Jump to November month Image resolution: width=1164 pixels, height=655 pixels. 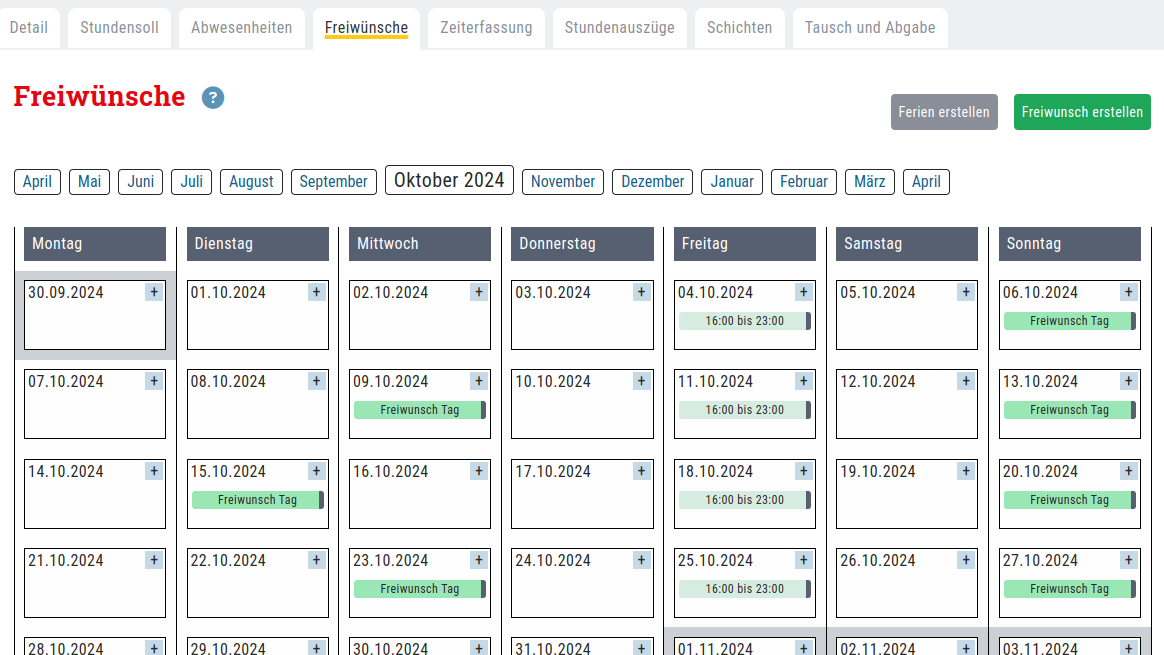click(563, 182)
